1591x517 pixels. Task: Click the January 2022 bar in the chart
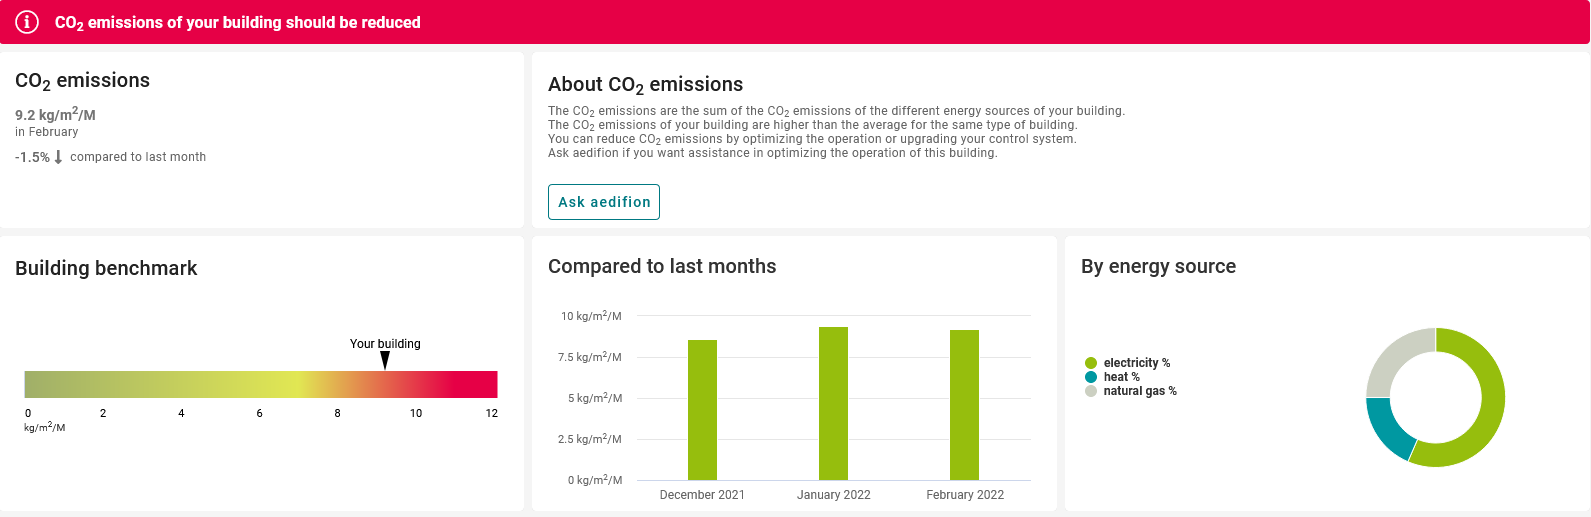(x=833, y=403)
